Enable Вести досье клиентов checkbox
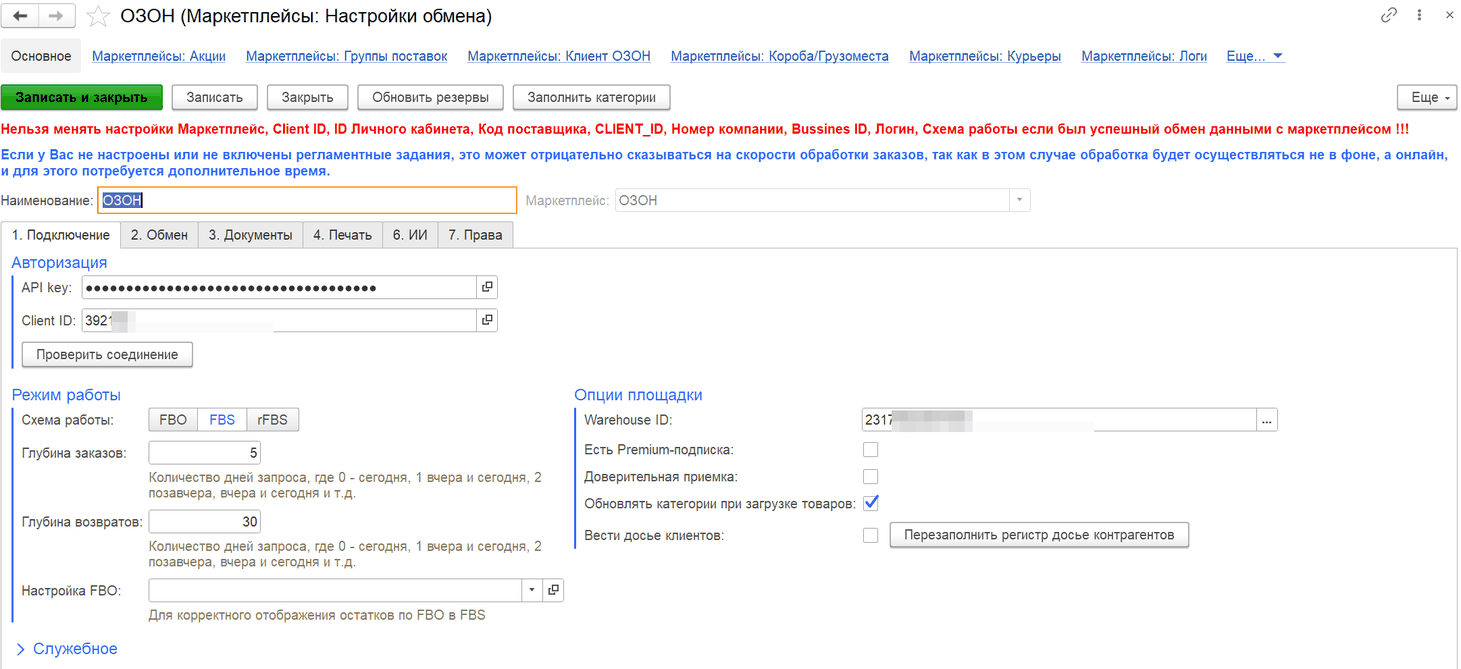The image size is (1461, 669). [871, 535]
